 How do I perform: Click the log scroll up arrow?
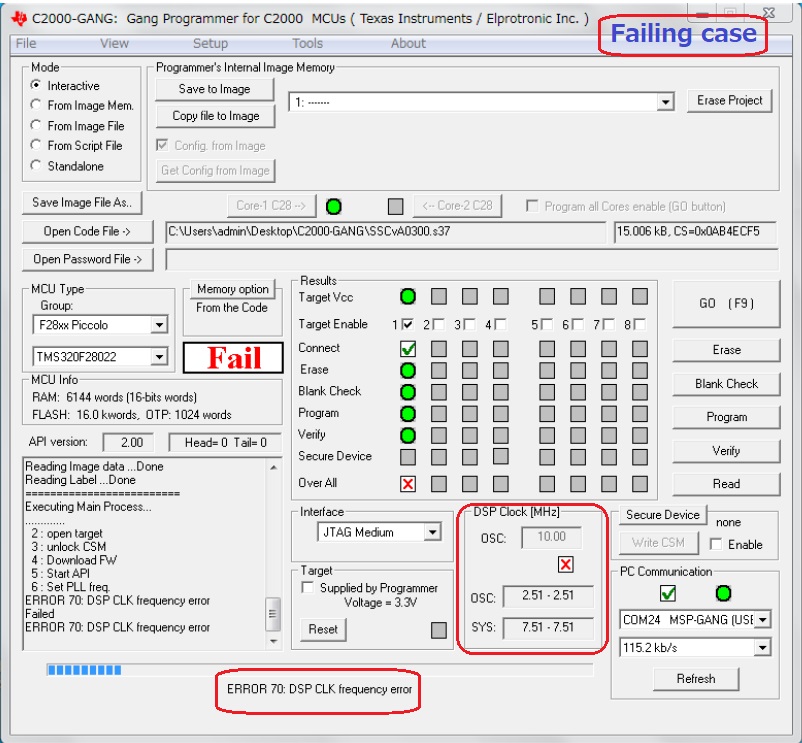[273, 467]
